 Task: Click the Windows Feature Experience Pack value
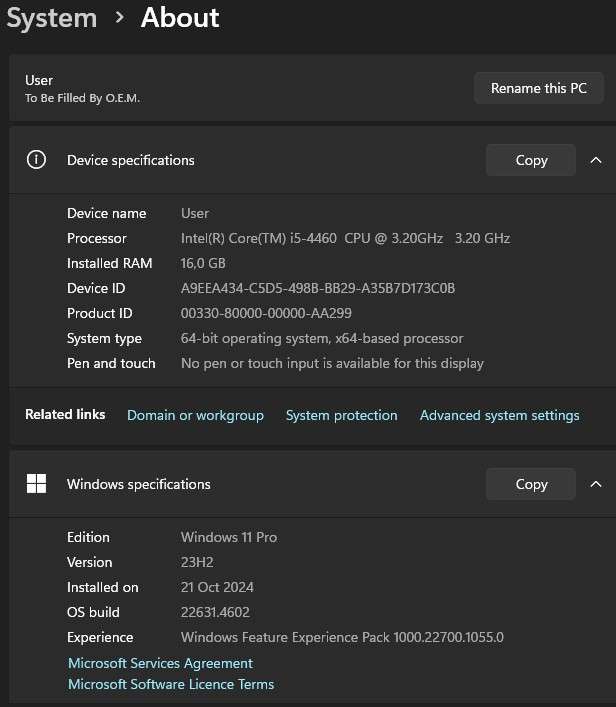tap(342, 637)
